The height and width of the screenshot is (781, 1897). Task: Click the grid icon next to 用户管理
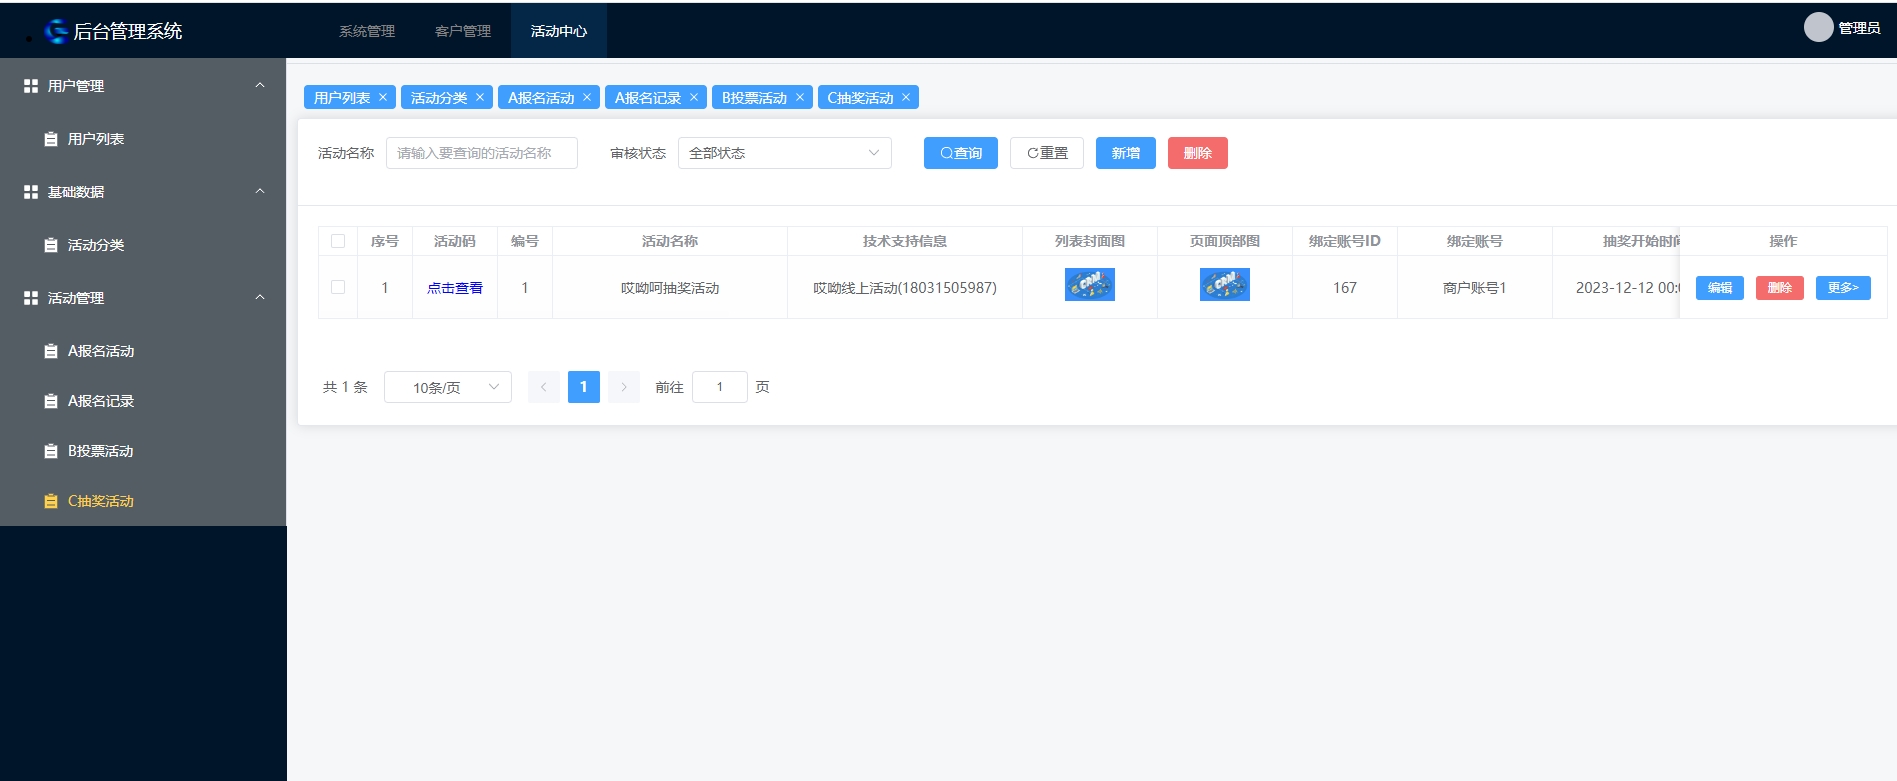tap(31, 86)
